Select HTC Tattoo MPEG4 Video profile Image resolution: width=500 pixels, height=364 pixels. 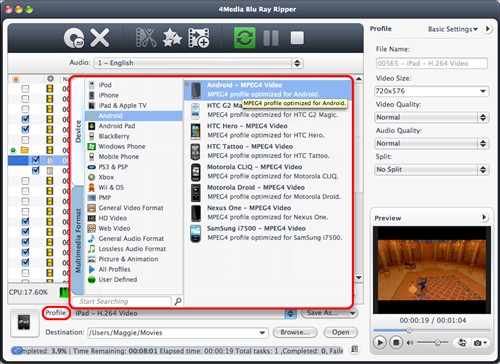pyautogui.click(x=268, y=151)
